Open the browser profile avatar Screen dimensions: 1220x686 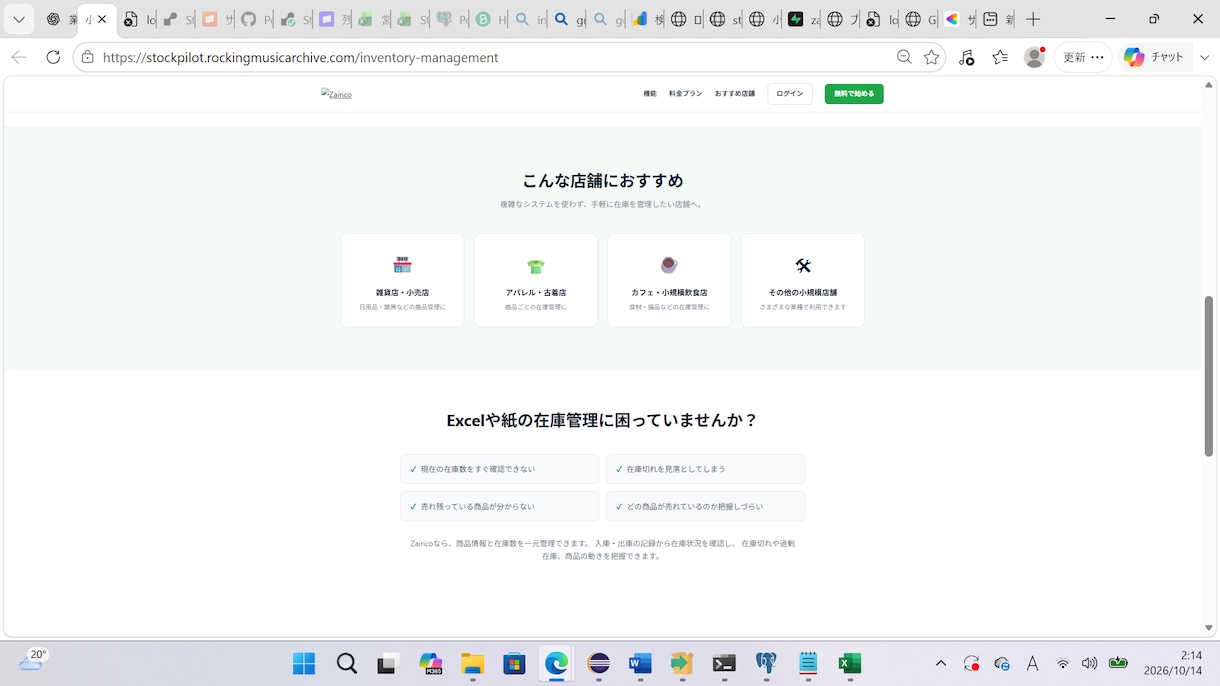tap(1035, 57)
